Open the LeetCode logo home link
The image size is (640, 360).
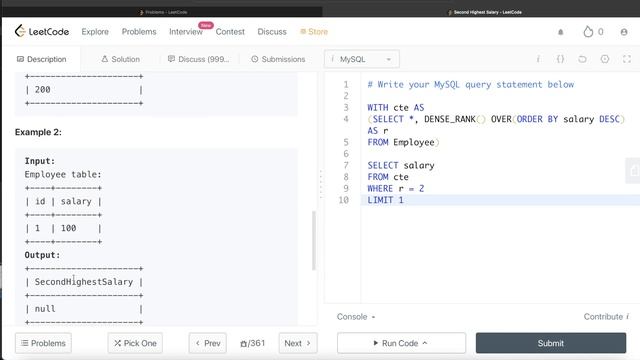pyautogui.click(x=42, y=31)
